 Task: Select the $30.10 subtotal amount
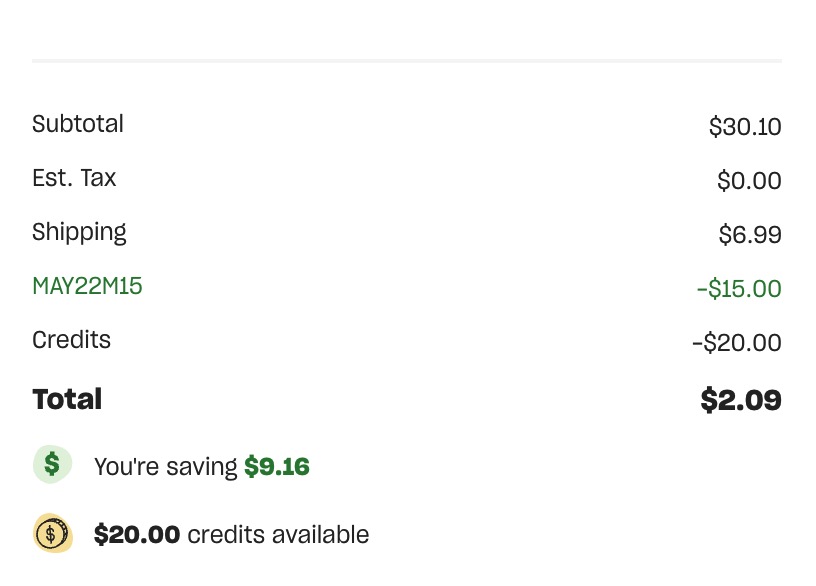tap(745, 127)
